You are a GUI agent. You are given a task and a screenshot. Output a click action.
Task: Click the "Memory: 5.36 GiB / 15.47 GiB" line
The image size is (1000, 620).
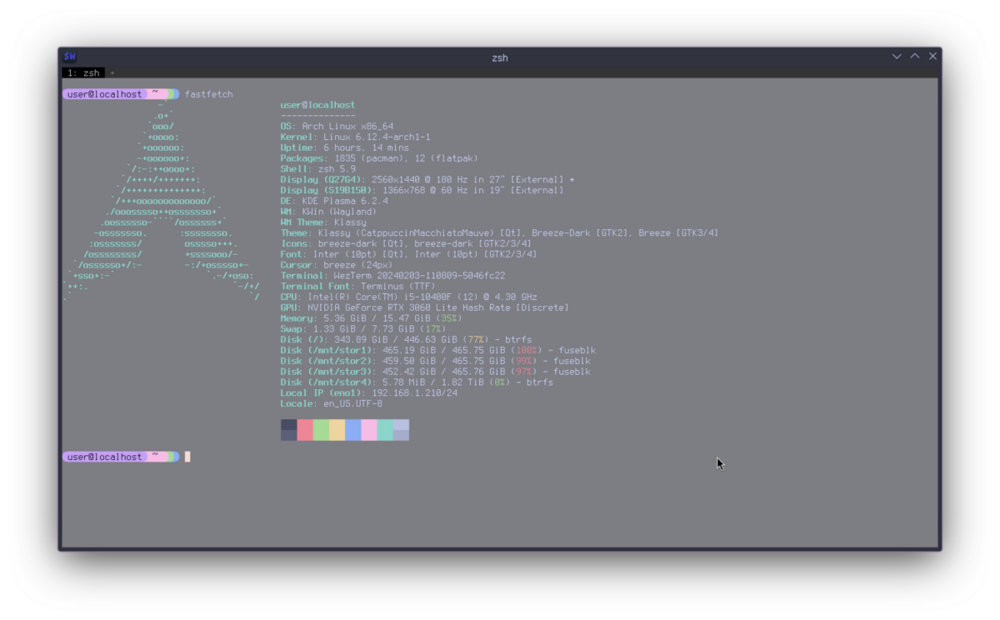(371, 318)
